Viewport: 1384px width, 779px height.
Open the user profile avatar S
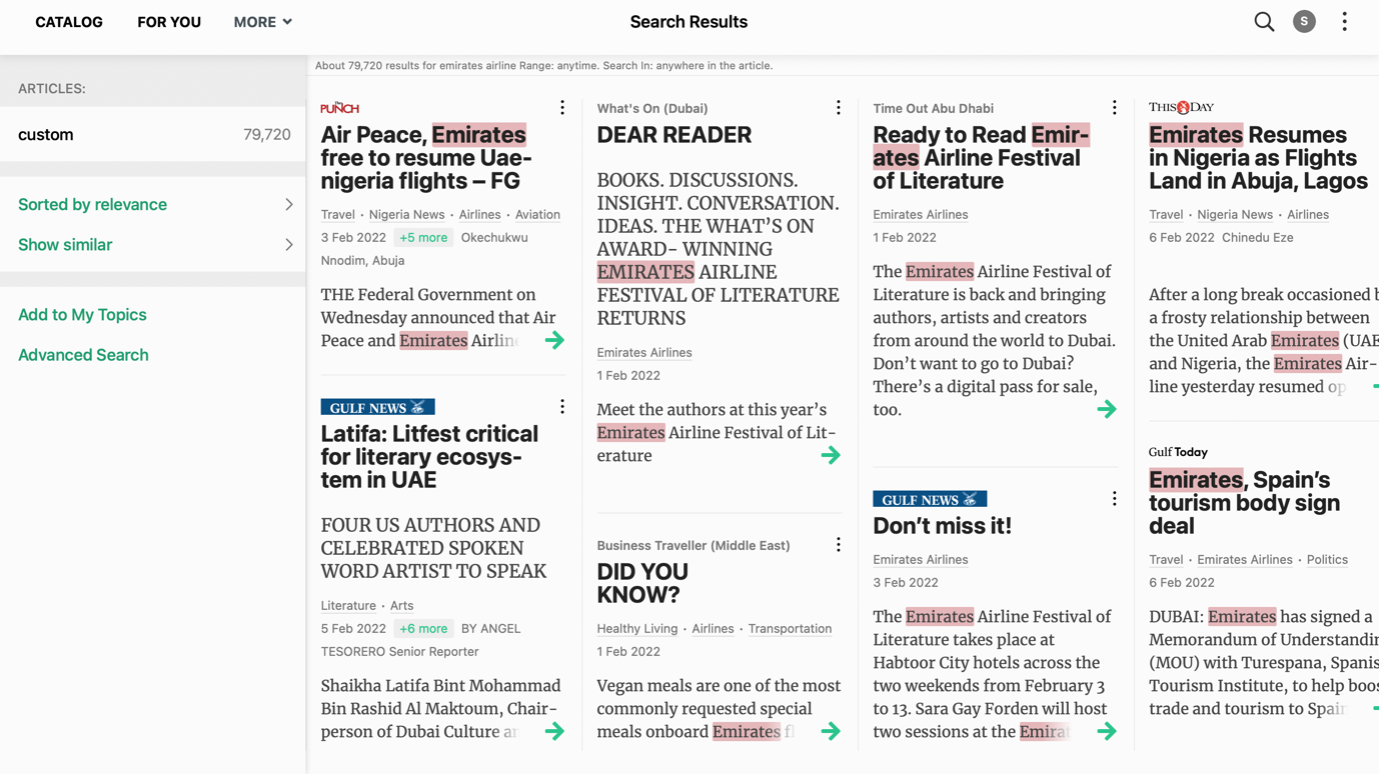[1304, 22]
